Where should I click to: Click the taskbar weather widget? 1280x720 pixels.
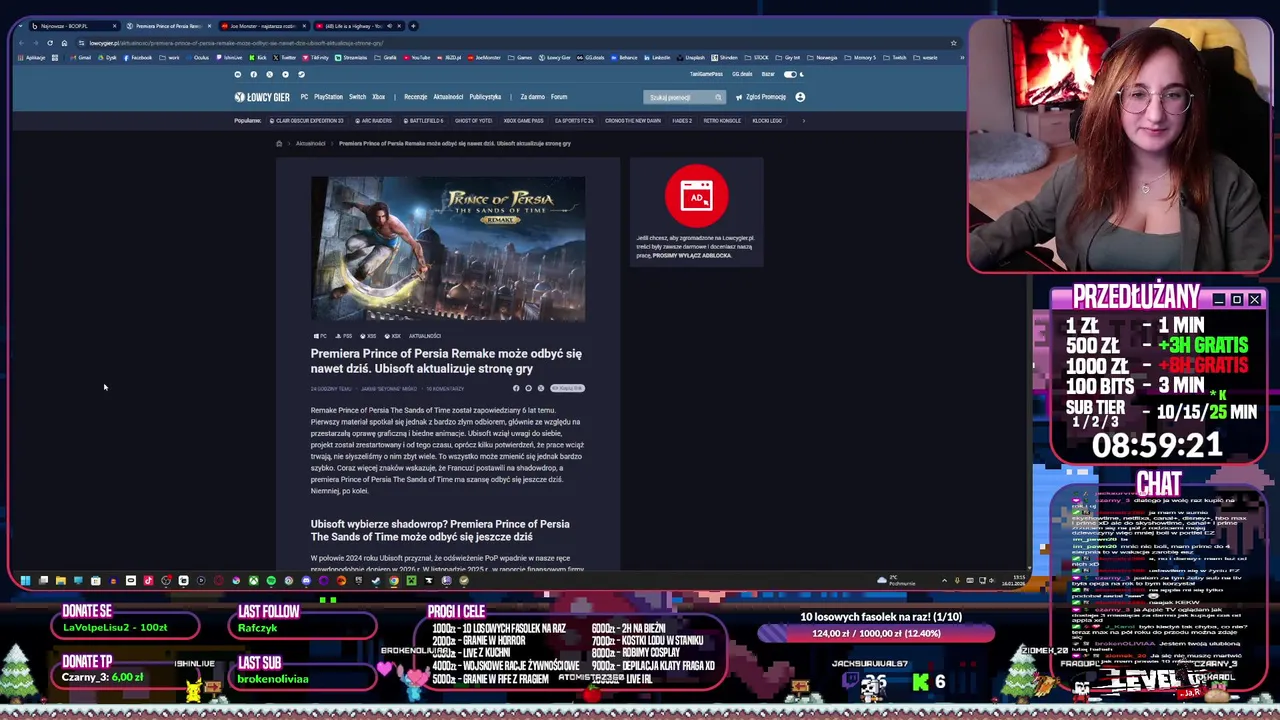[897, 580]
